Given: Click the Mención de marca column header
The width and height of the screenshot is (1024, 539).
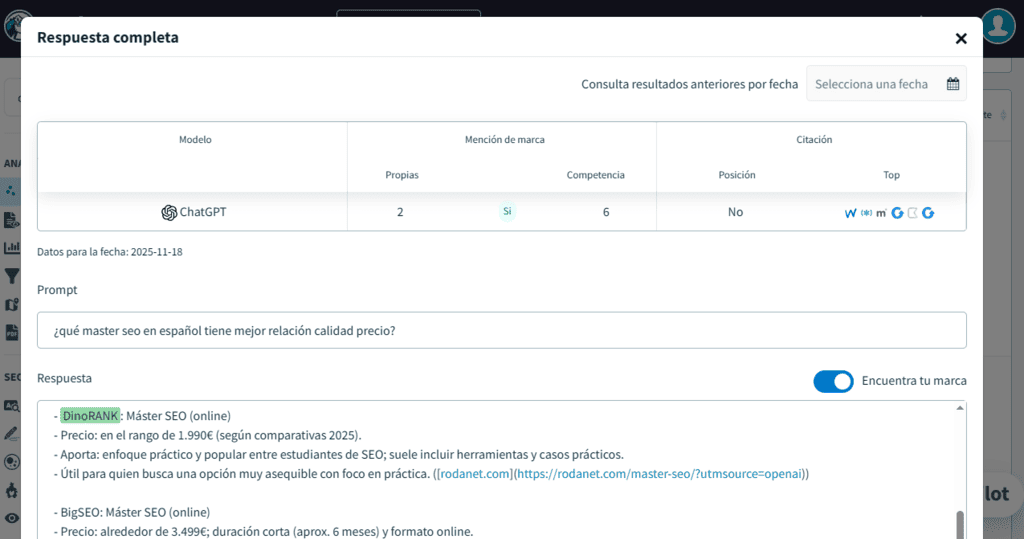Looking at the screenshot, I should coord(504,139).
